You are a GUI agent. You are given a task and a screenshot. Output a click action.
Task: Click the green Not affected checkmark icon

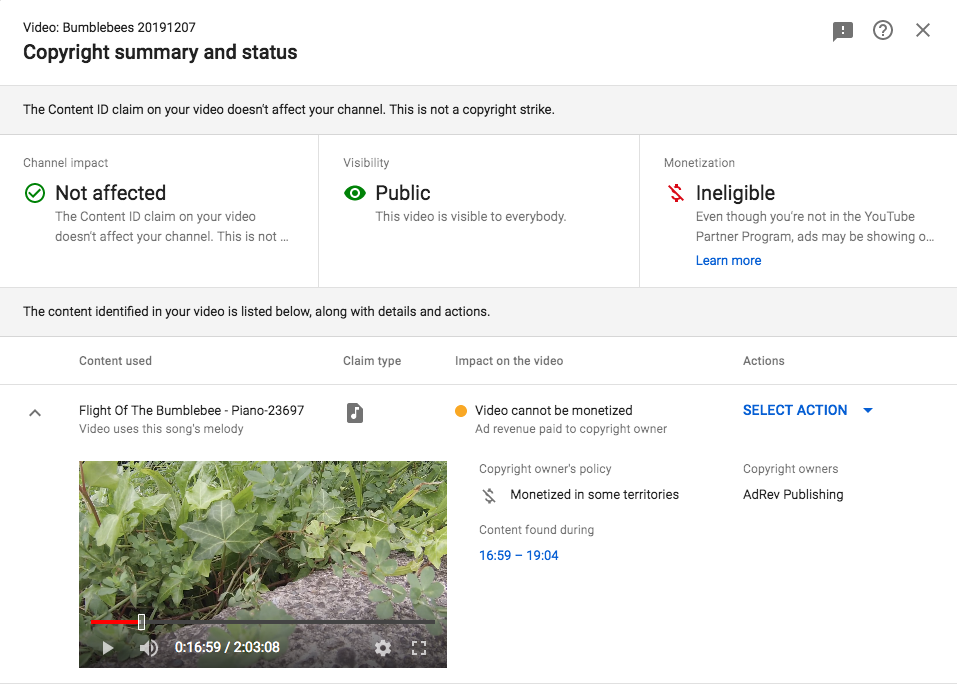[x=35, y=193]
